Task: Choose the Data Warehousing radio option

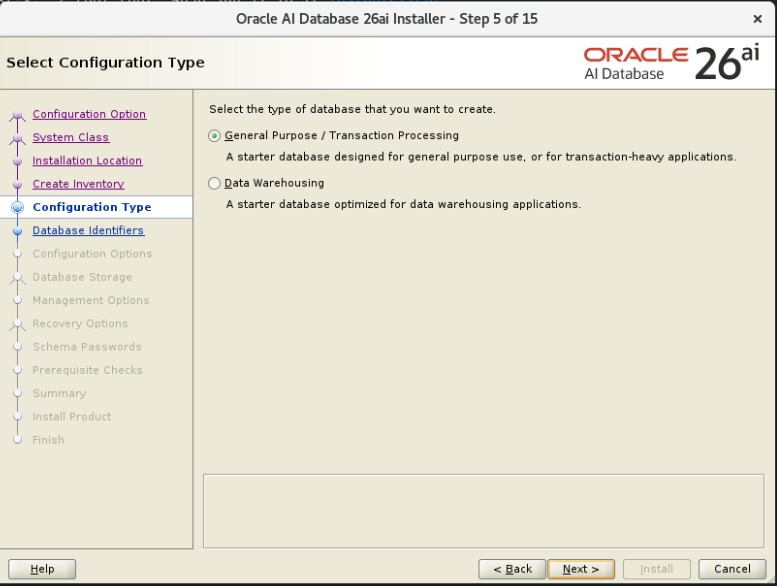Action: click(x=214, y=183)
